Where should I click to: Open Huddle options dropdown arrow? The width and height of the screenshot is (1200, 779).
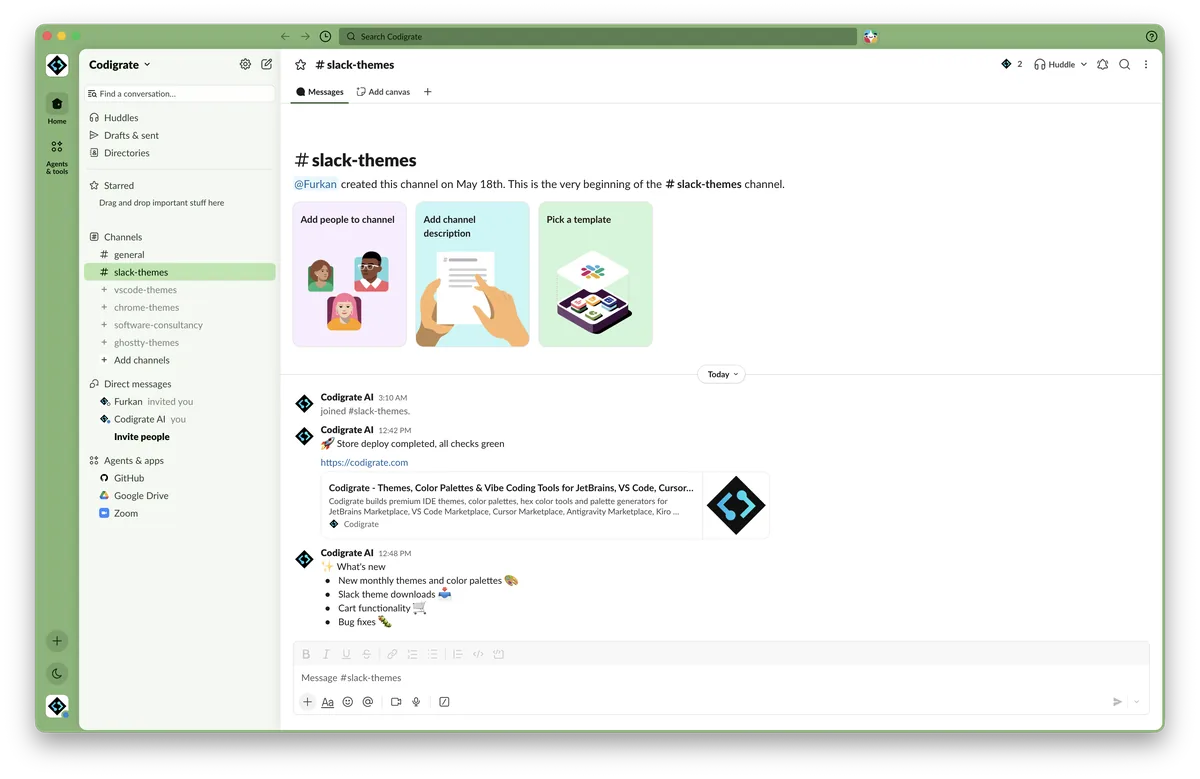tap(1084, 64)
